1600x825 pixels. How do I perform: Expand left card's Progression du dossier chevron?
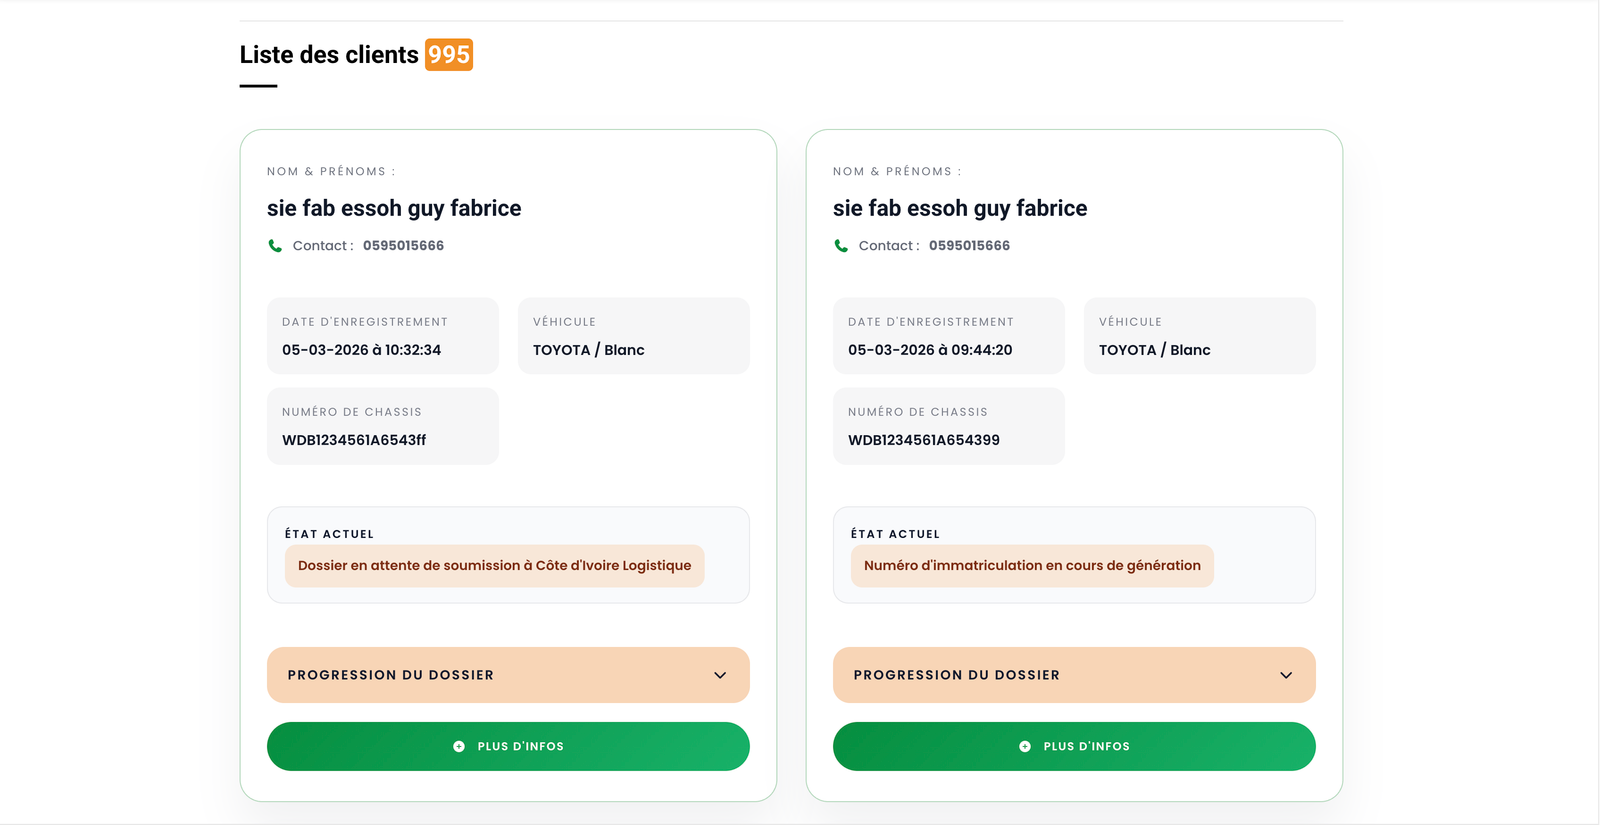click(x=720, y=675)
